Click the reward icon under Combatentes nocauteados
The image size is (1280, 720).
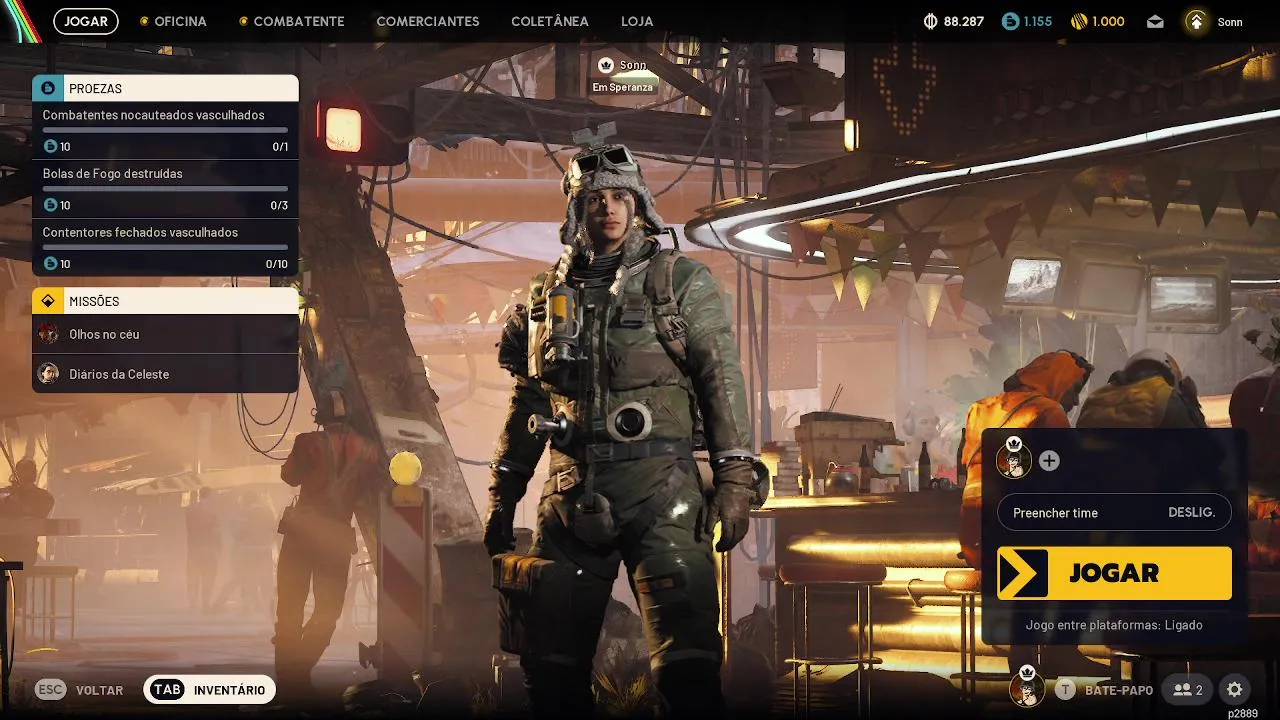coord(51,146)
